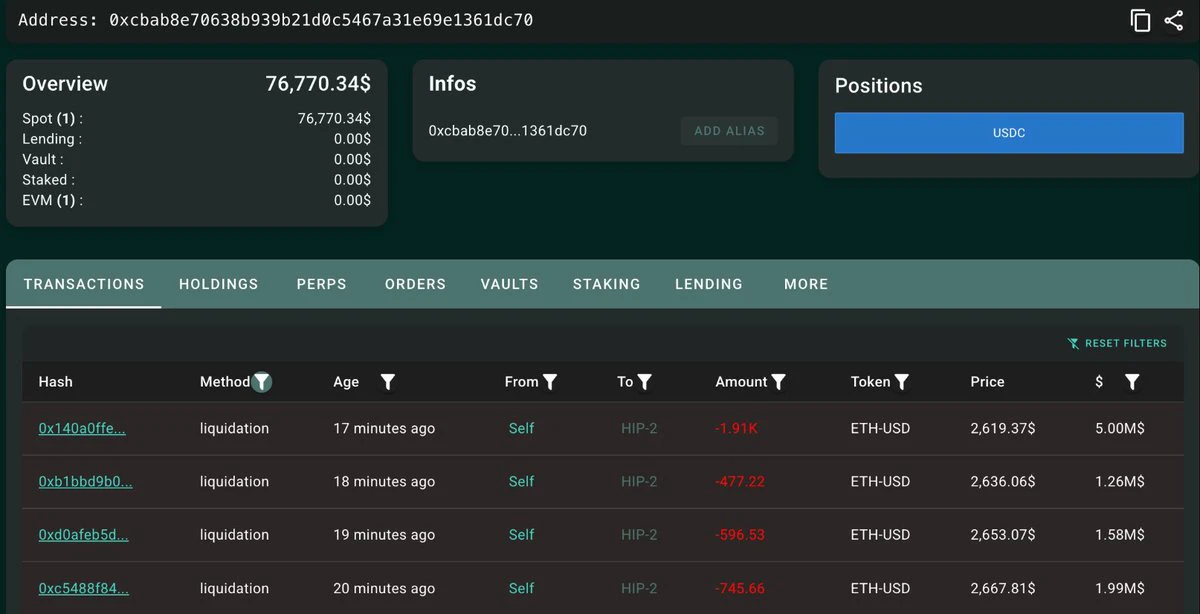1200x614 pixels.
Task: Open transaction hash 0xb1bbd9b0...
Action: click(x=86, y=481)
